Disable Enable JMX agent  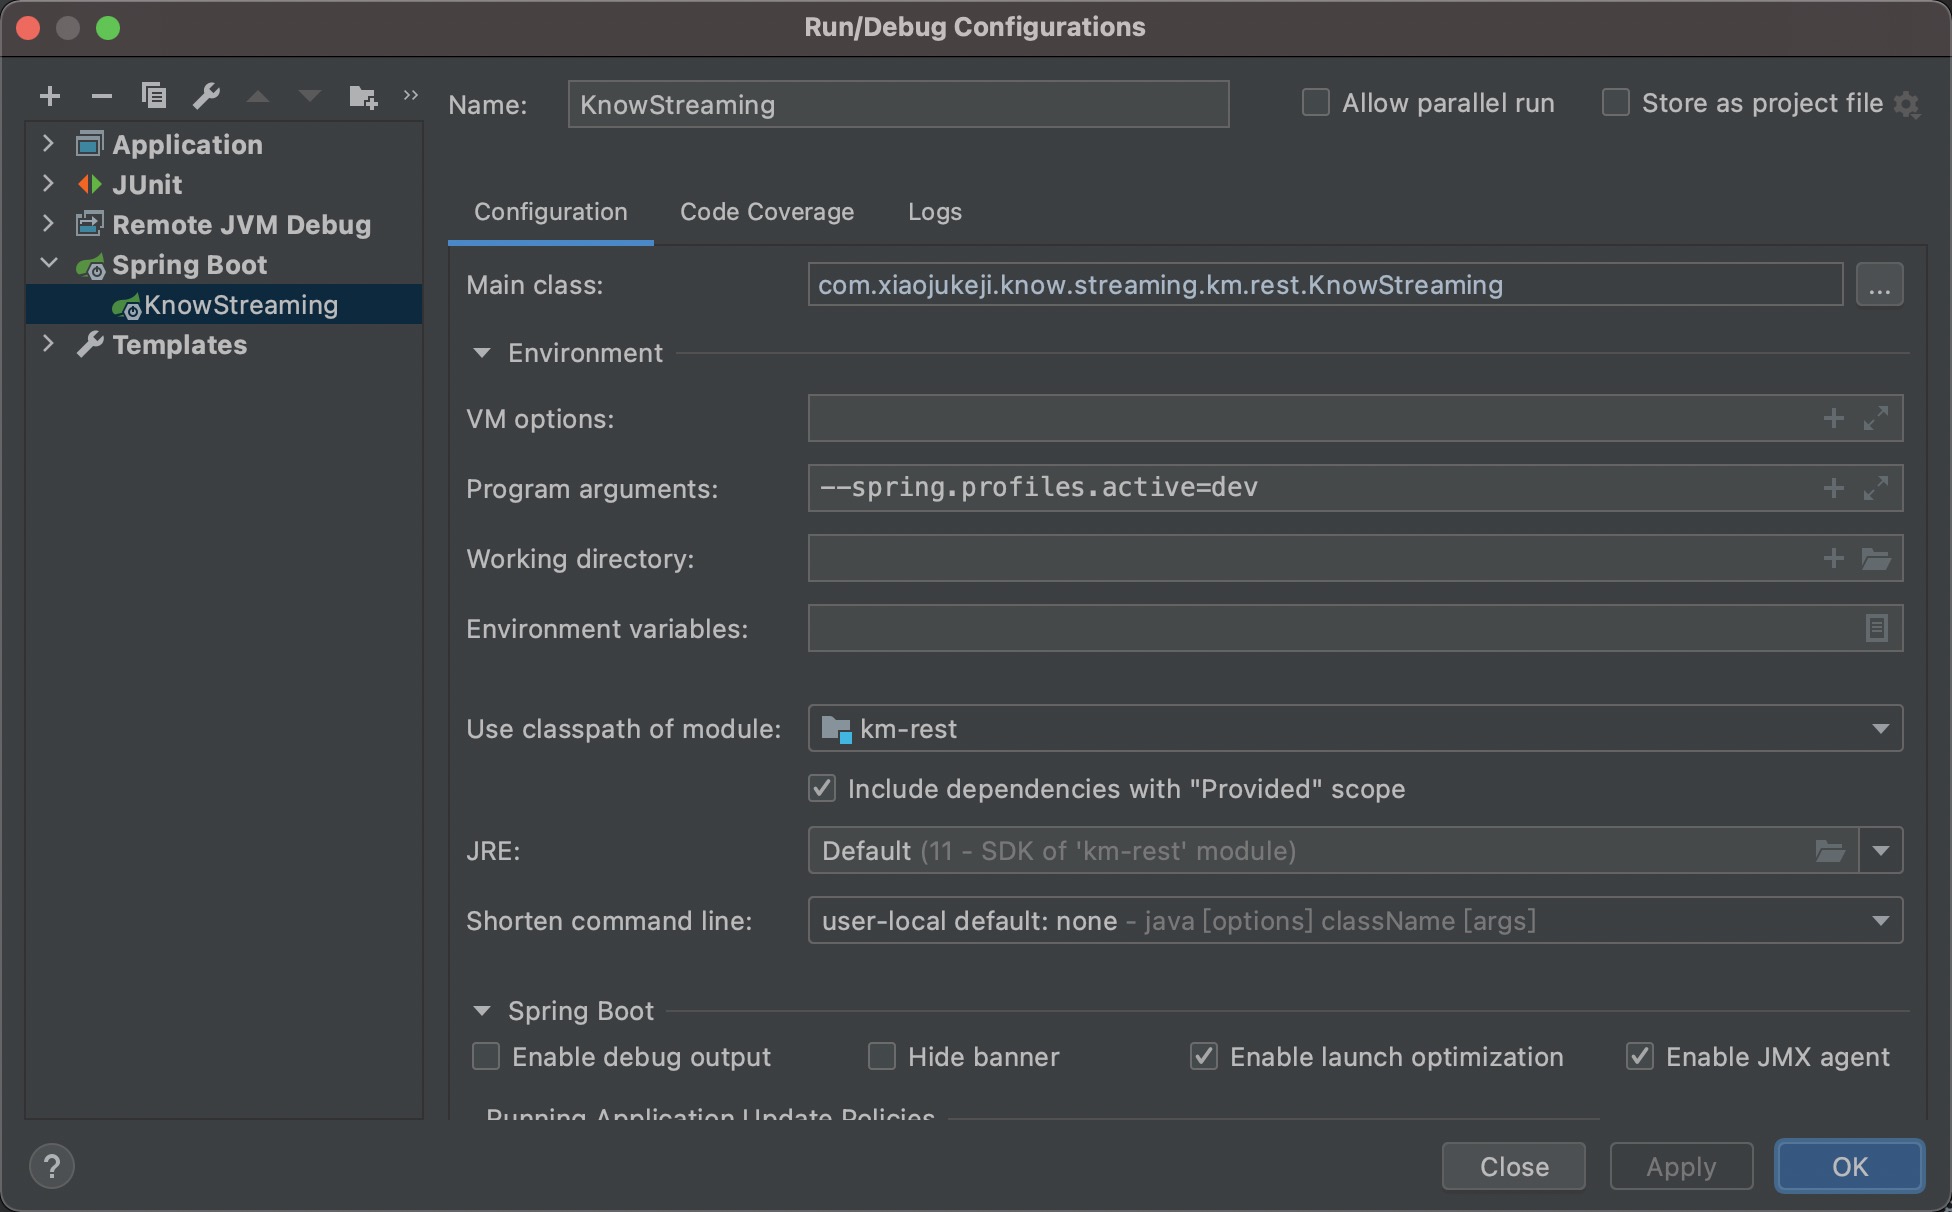pos(1638,1056)
